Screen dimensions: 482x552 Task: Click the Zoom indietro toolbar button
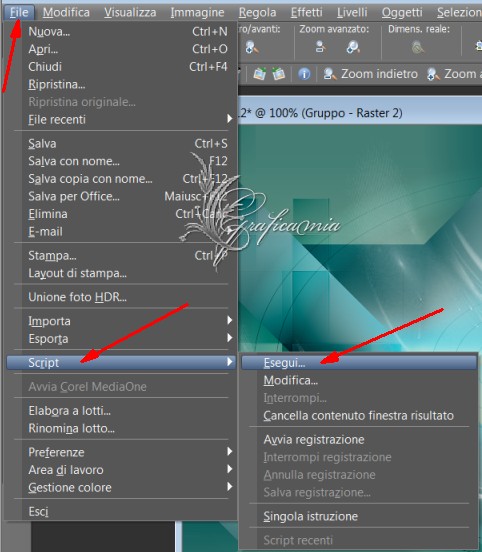click(370, 74)
